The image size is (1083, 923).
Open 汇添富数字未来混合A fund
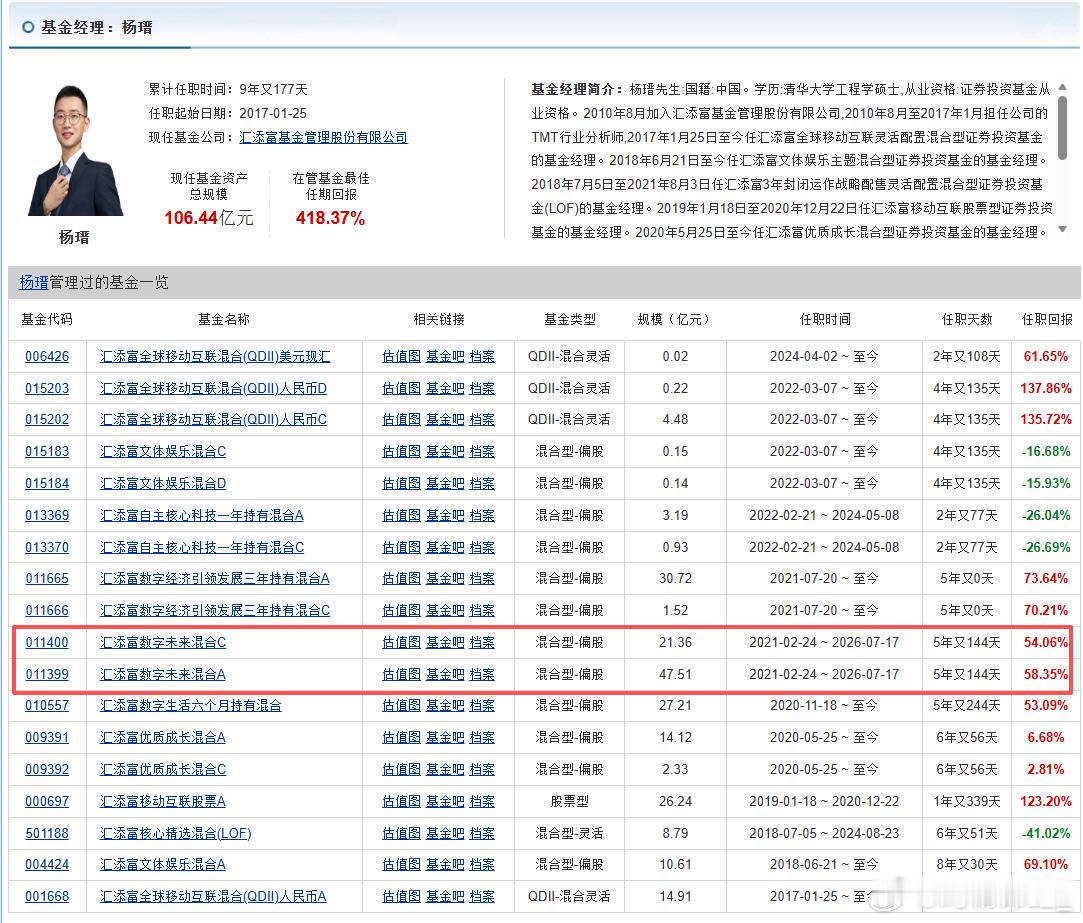pyautogui.click(x=163, y=674)
